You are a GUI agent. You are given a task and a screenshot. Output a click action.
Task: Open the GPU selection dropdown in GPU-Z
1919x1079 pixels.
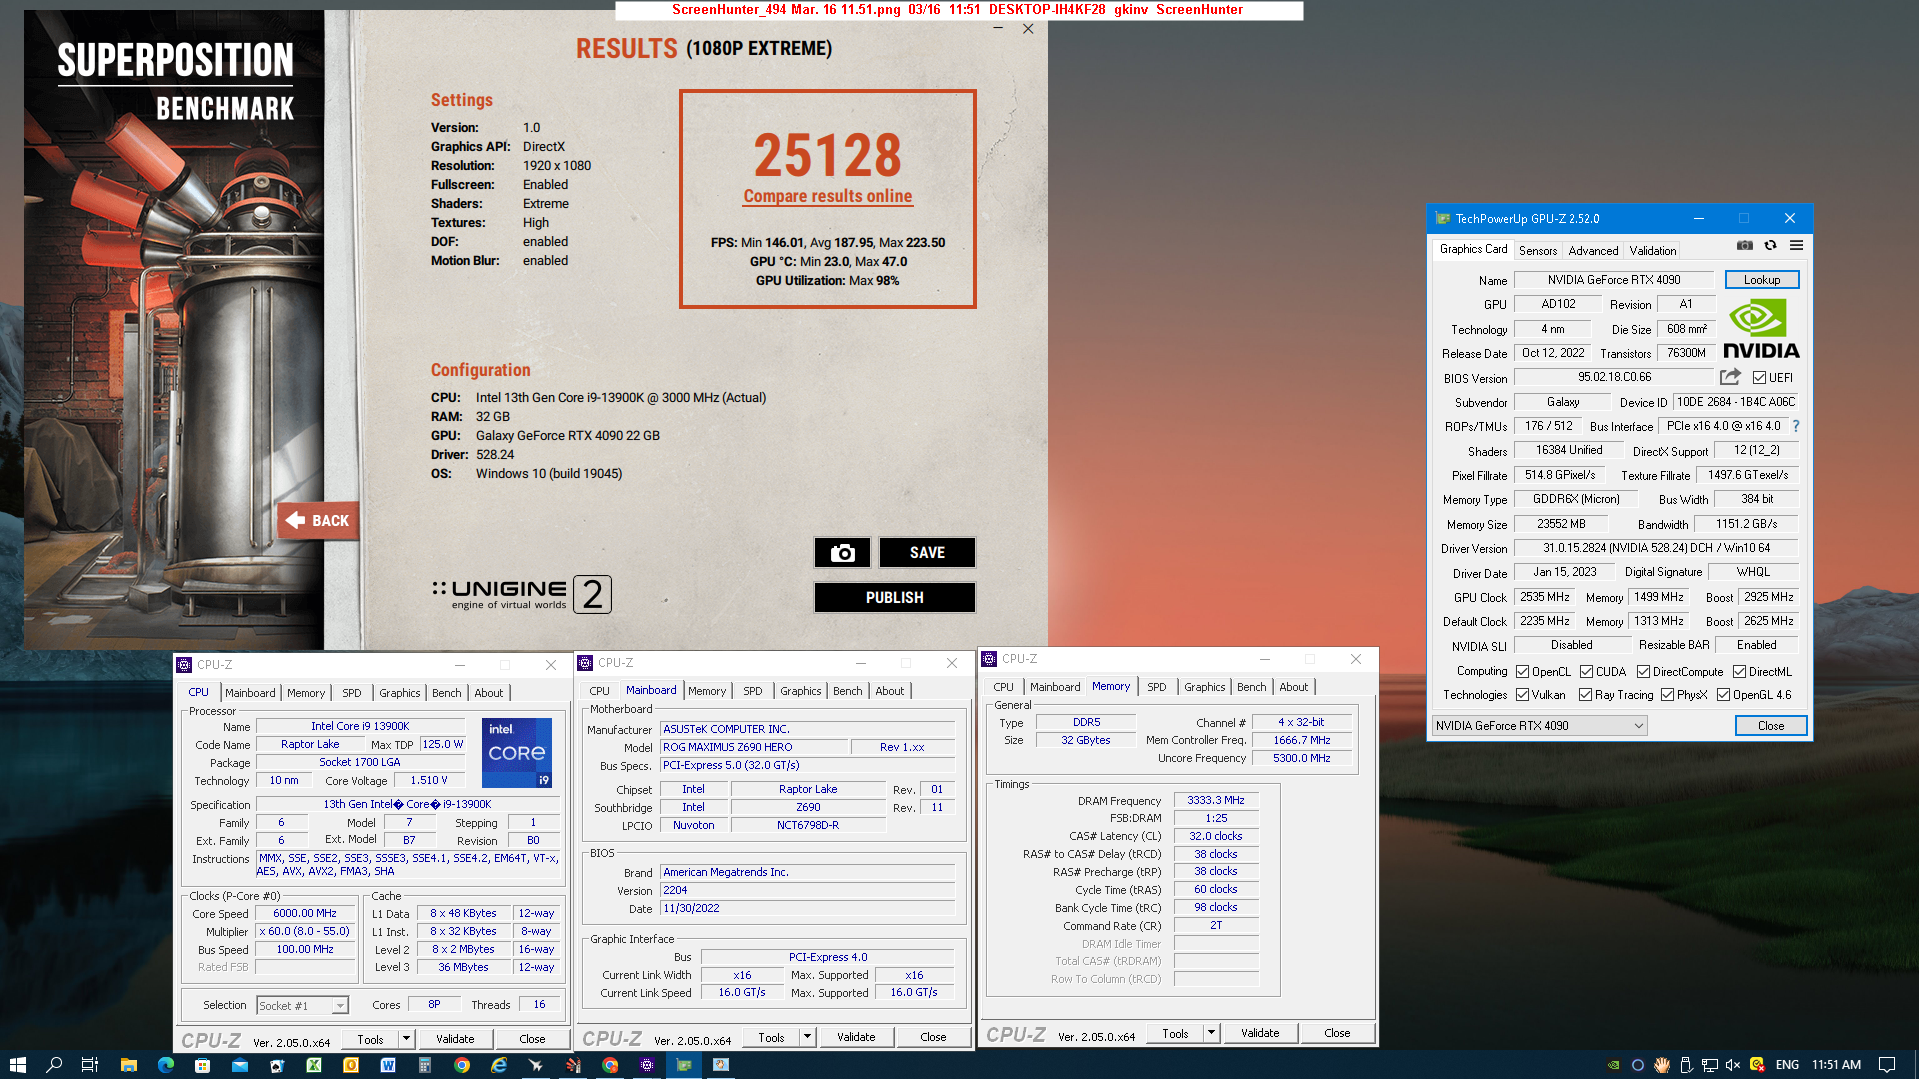(x=1539, y=726)
